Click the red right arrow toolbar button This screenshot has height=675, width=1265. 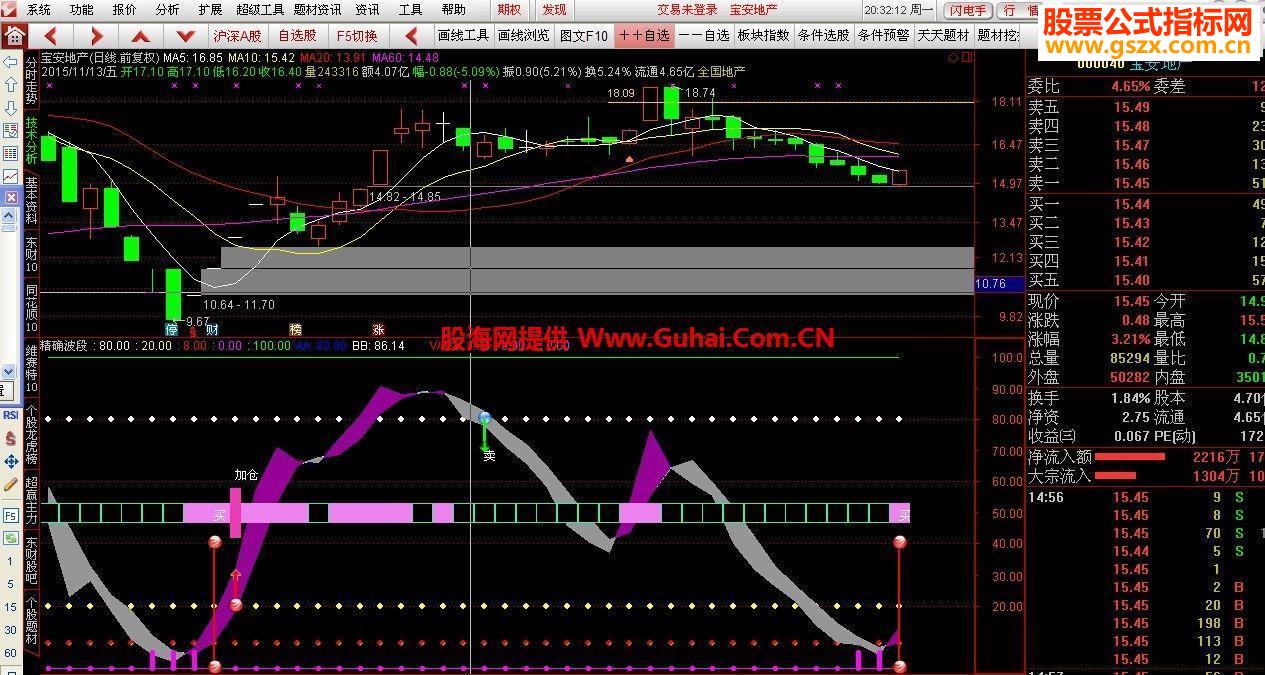point(99,35)
